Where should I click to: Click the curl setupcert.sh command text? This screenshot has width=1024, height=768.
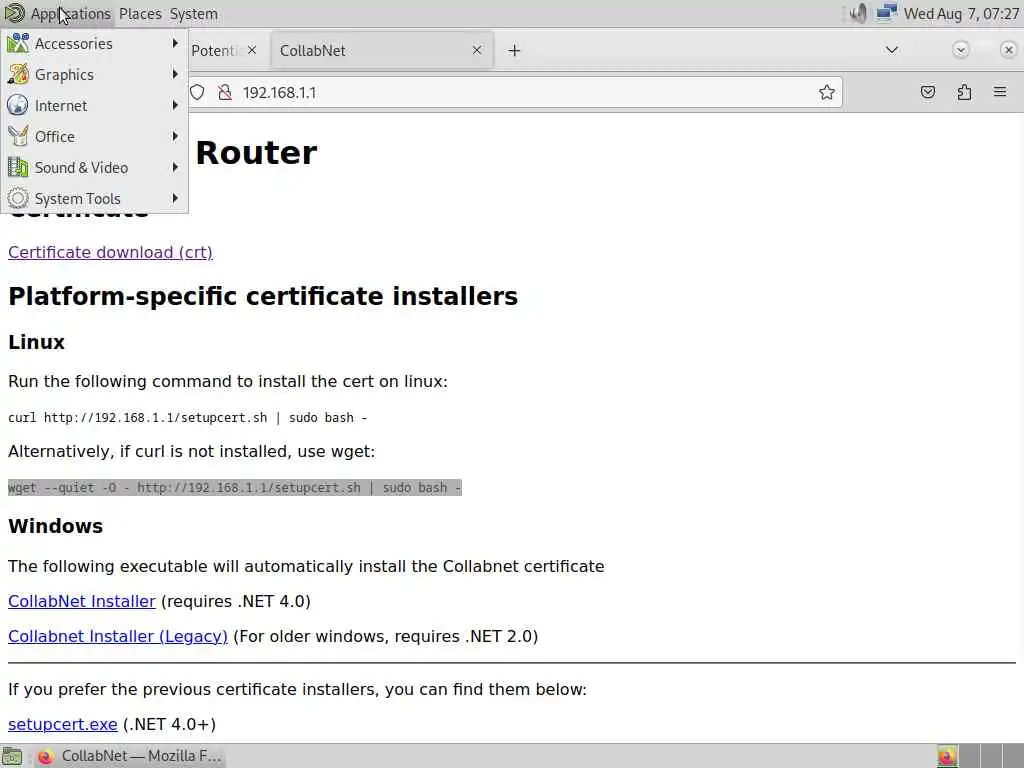187,418
